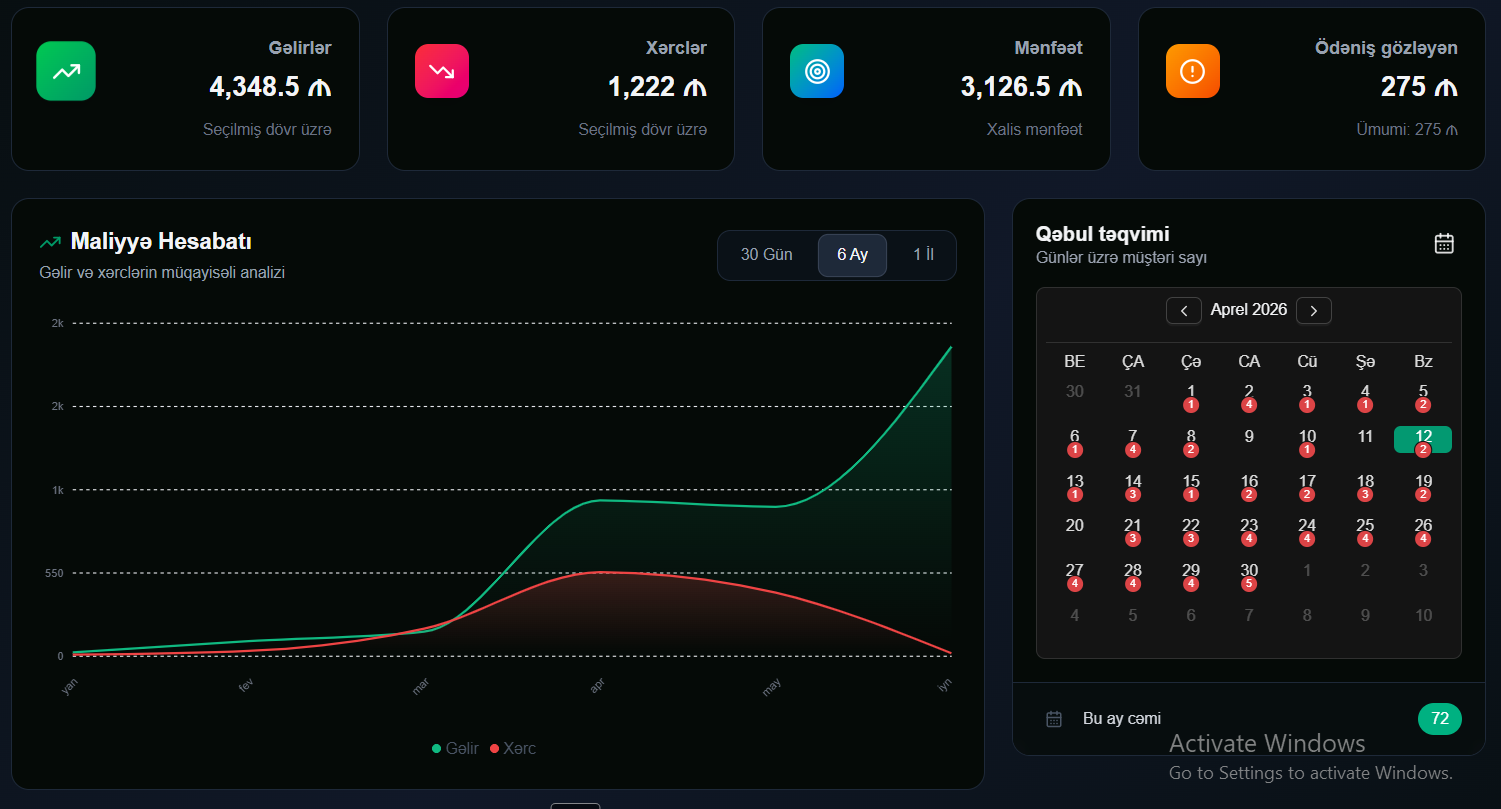Go to the next month in calendar
The height and width of the screenshot is (809, 1501).
[x=1314, y=311]
